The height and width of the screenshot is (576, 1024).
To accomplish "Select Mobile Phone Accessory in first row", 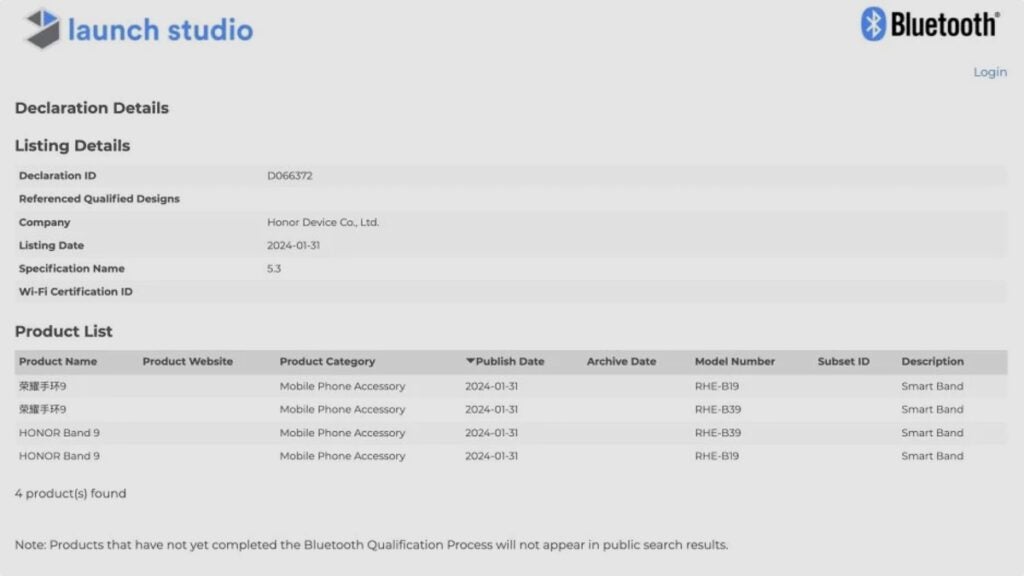I will click(x=342, y=386).
